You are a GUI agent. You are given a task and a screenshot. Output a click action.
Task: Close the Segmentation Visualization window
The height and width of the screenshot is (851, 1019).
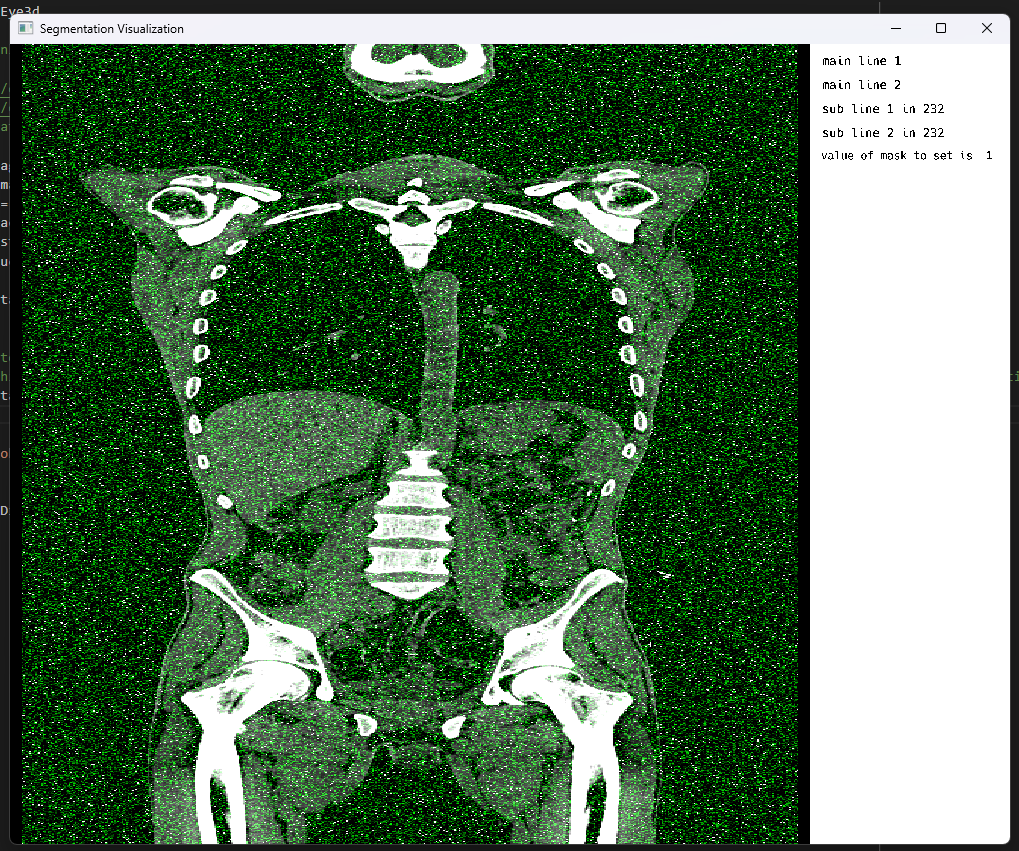[987, 29]
